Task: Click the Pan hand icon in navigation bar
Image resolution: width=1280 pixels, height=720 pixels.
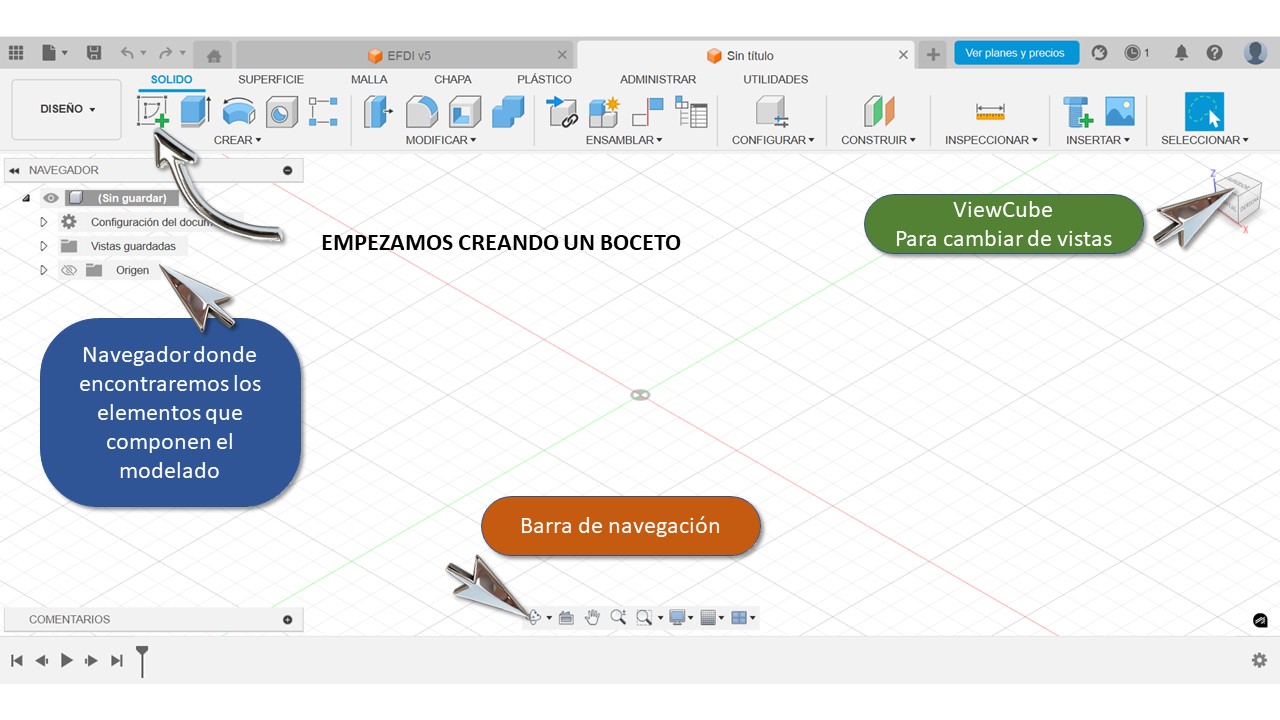Action: point(592,618)
